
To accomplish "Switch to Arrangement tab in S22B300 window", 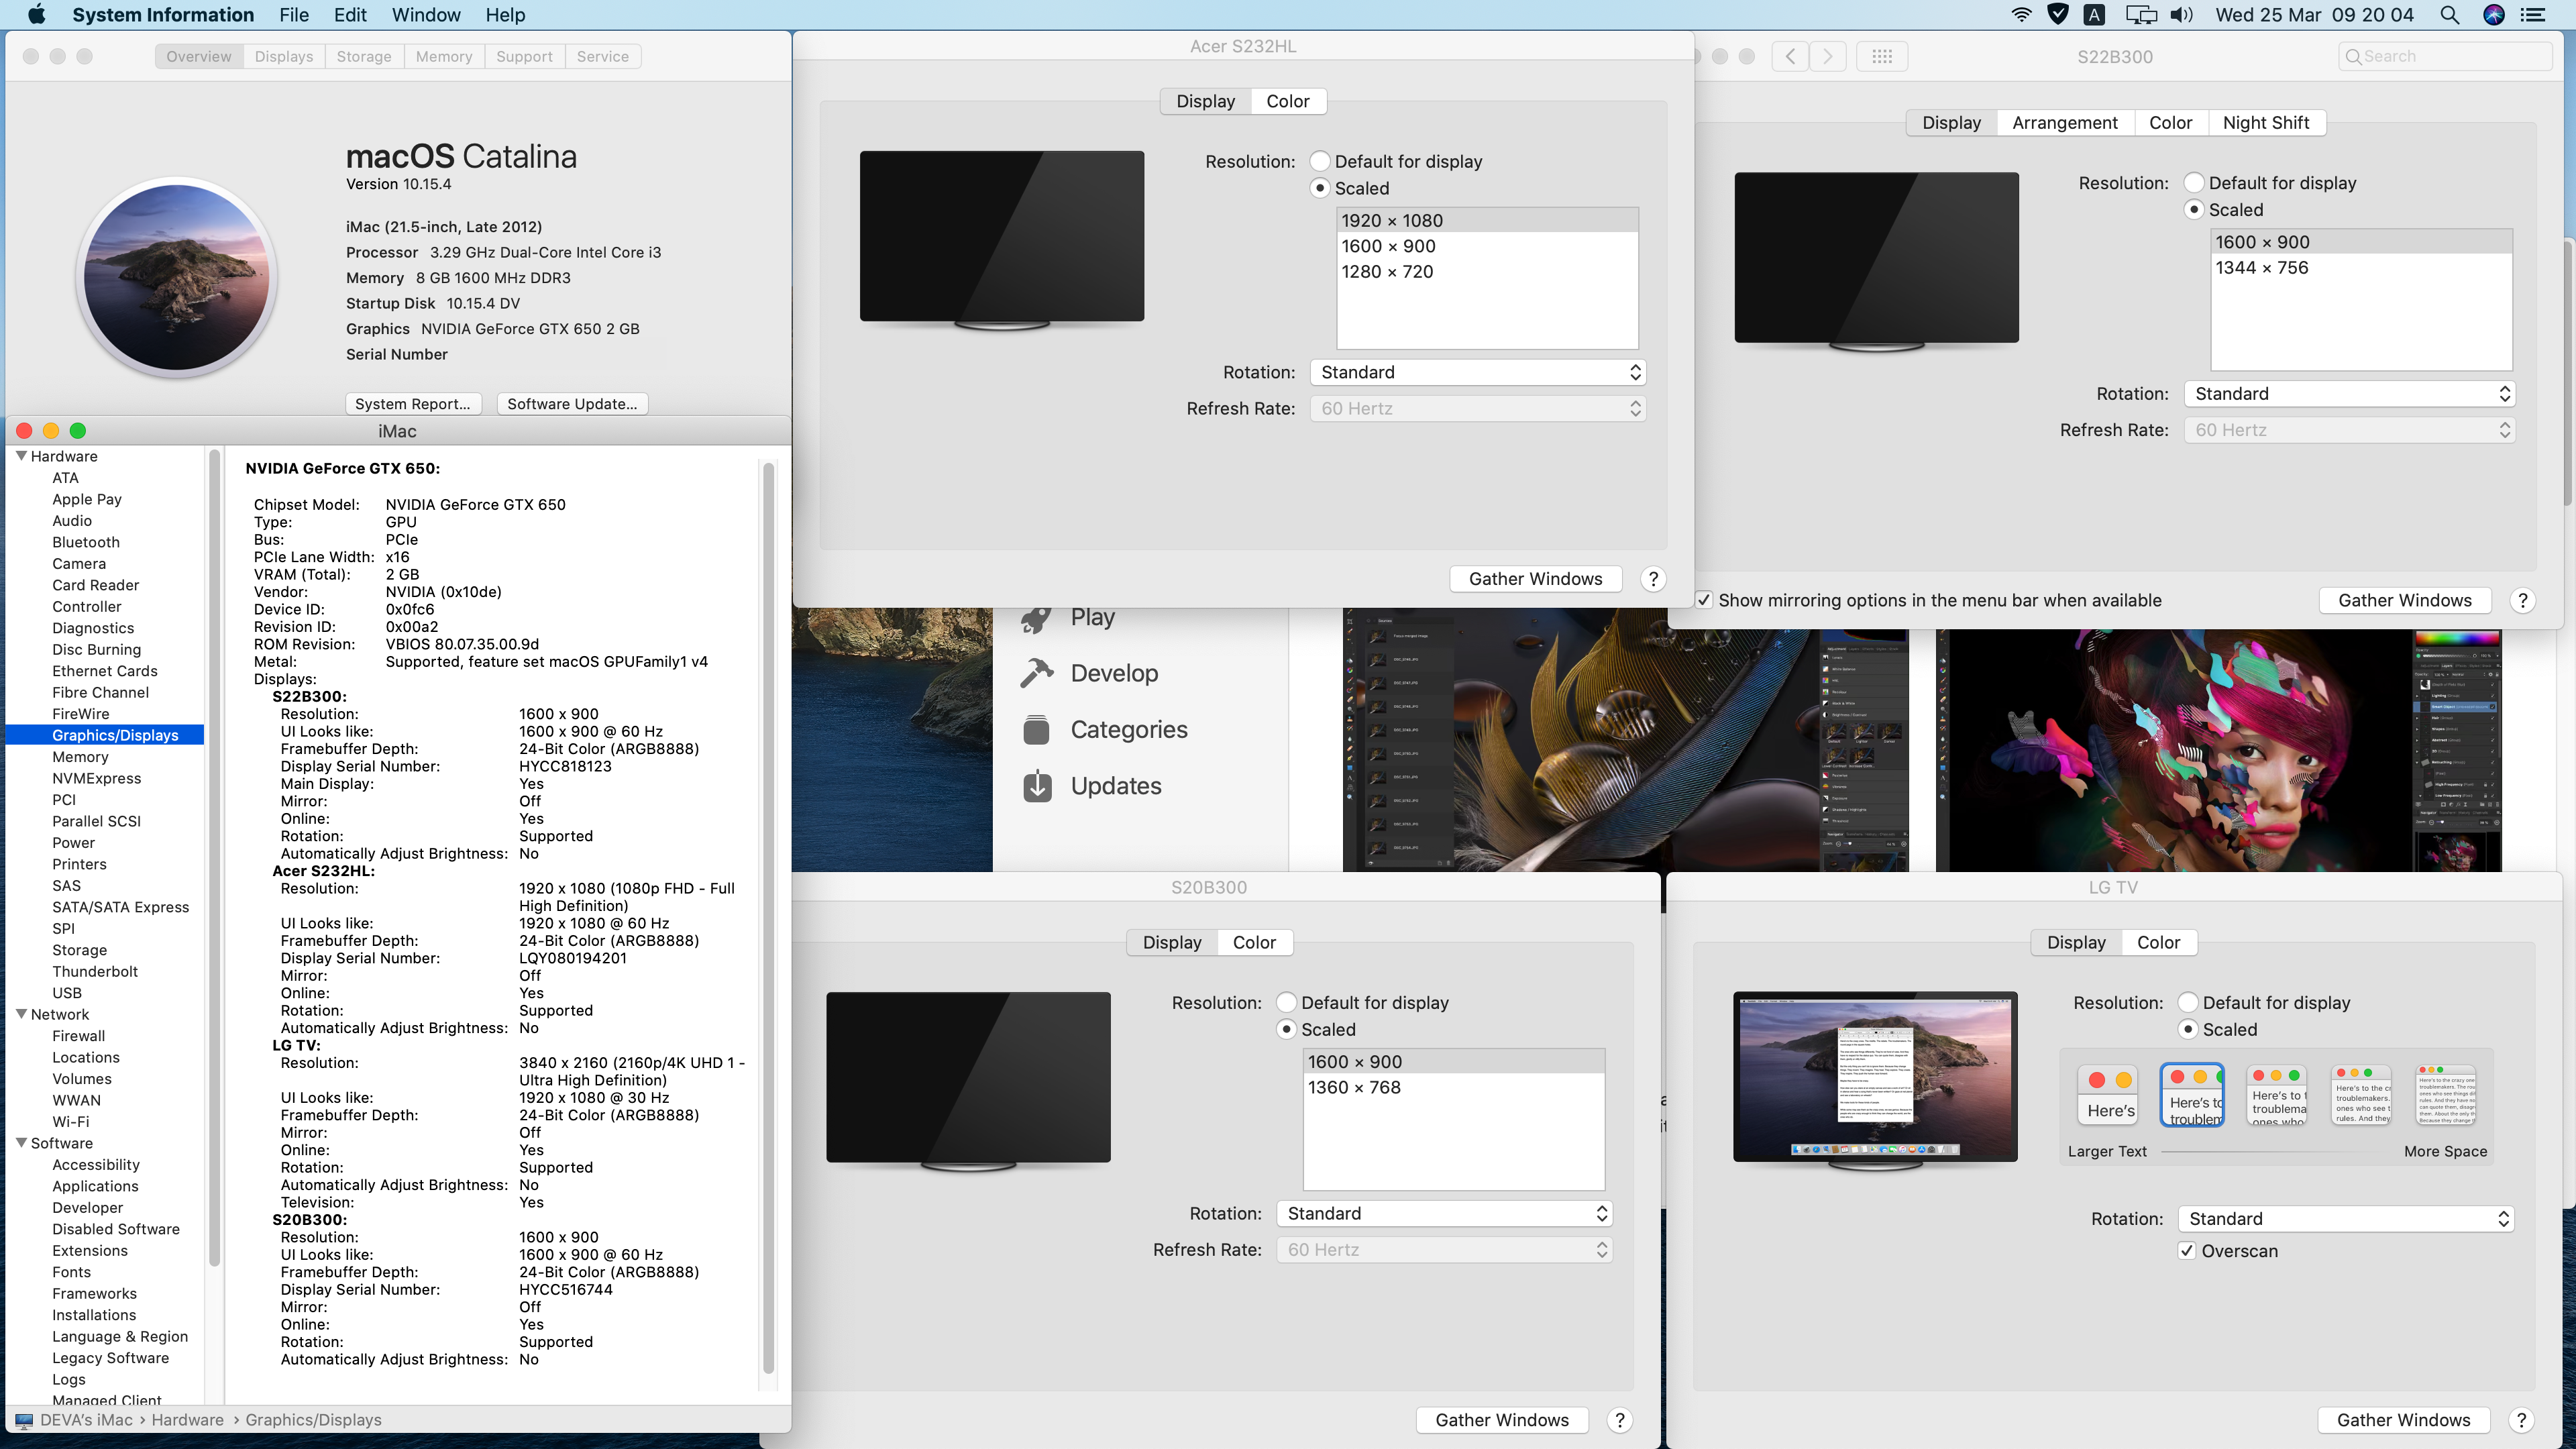I will click(2064, 123).
